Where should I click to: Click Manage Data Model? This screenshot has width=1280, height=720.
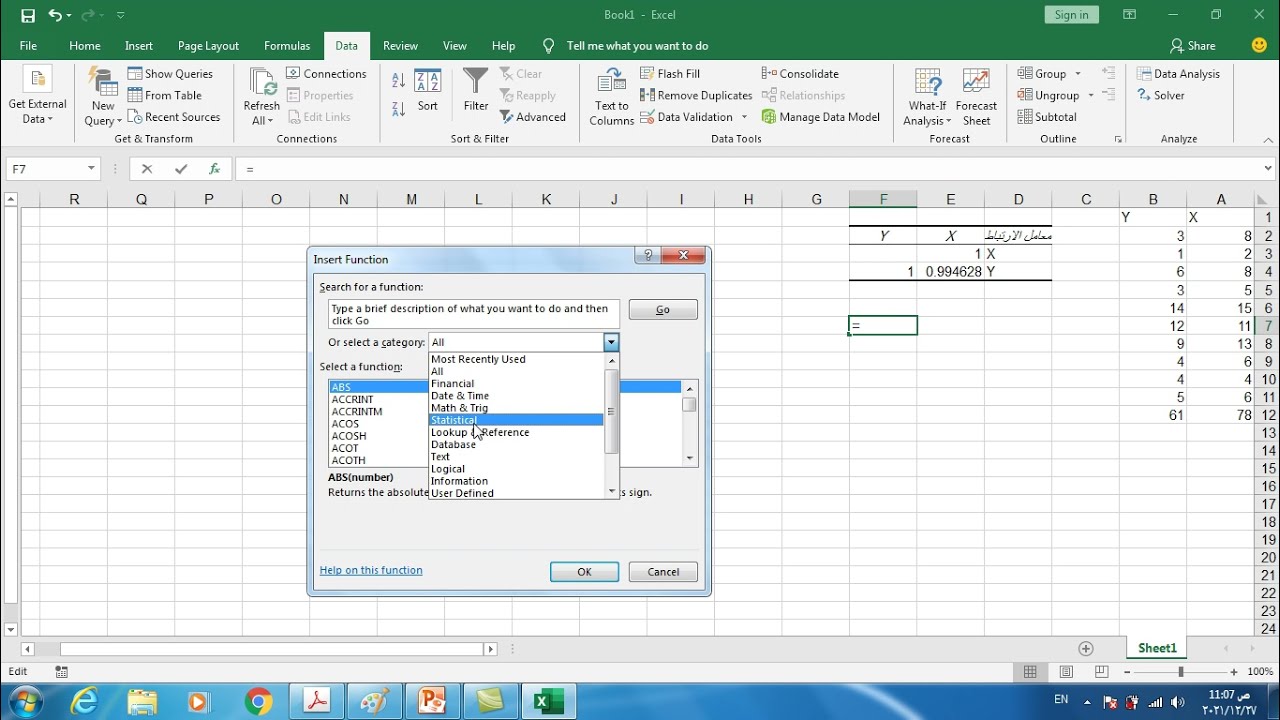[x=821, y=117]
